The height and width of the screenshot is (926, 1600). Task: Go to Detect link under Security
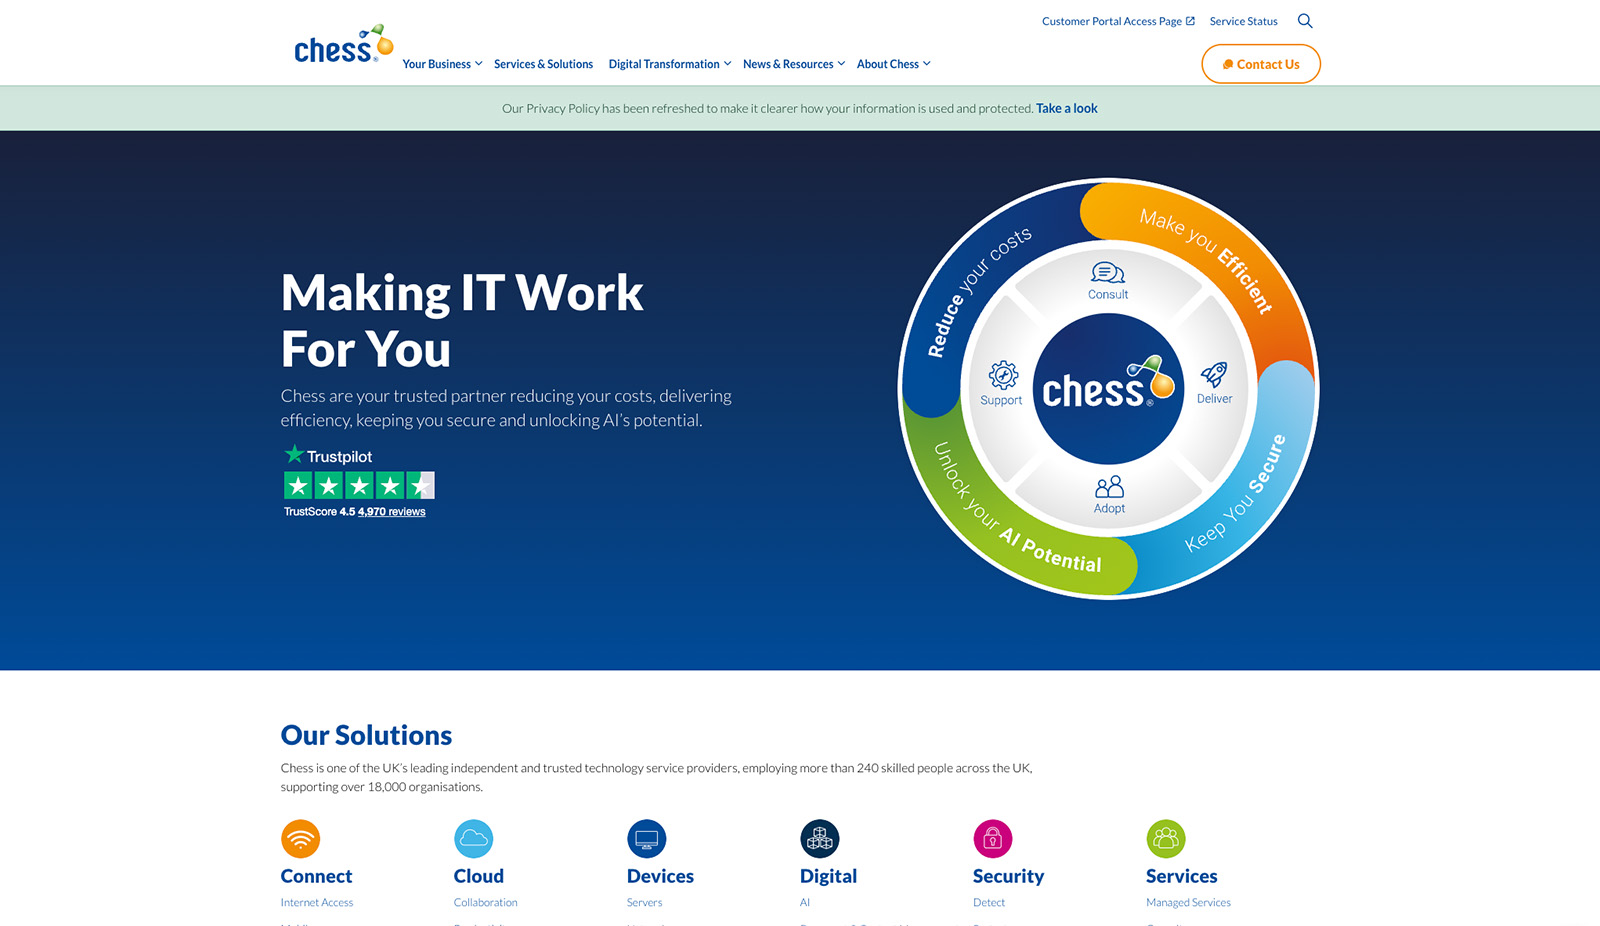tap(989, 903)
